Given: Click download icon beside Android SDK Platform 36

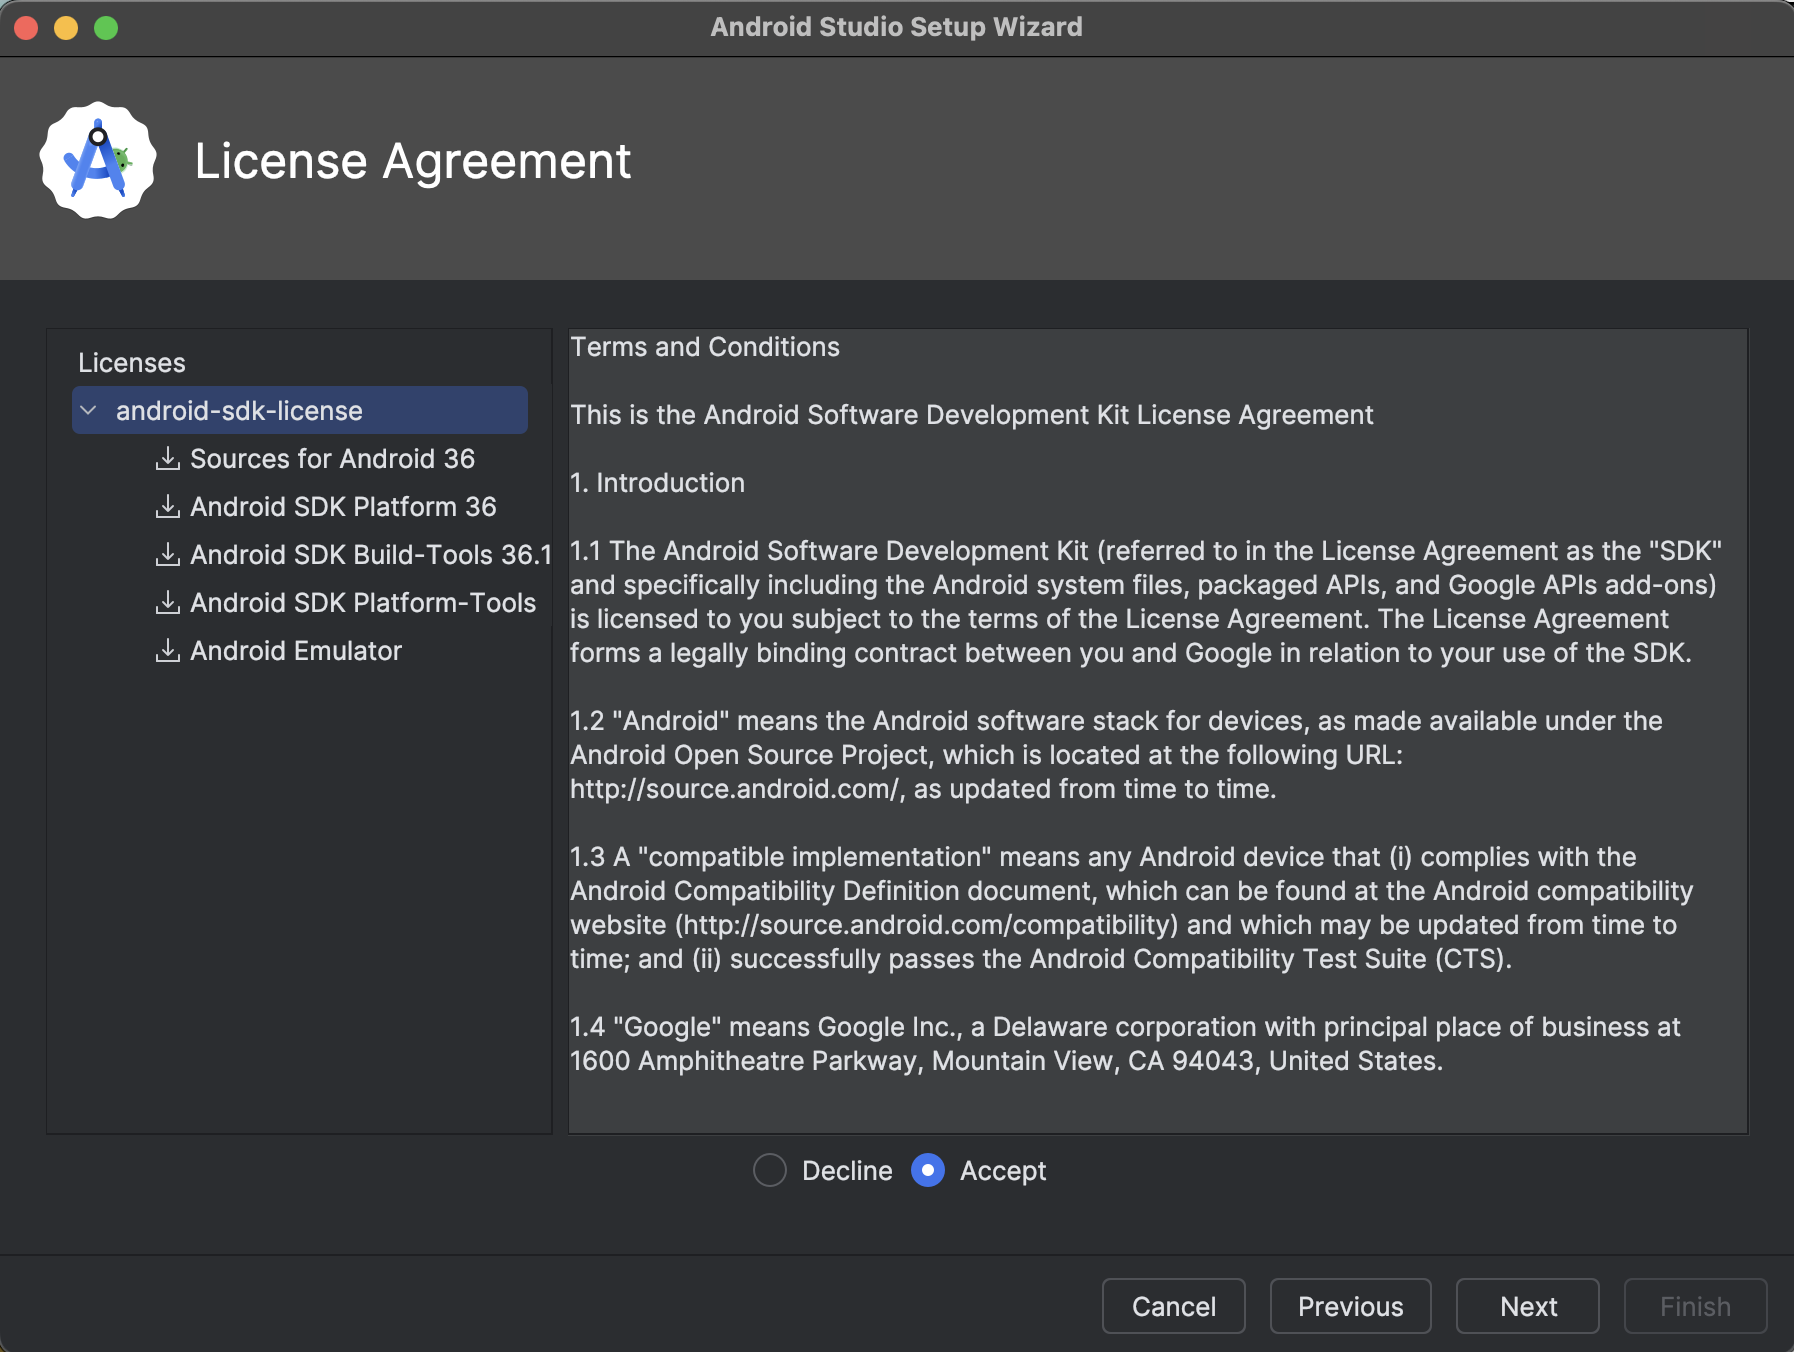Looking at the screenshot, I should point(168,507).
